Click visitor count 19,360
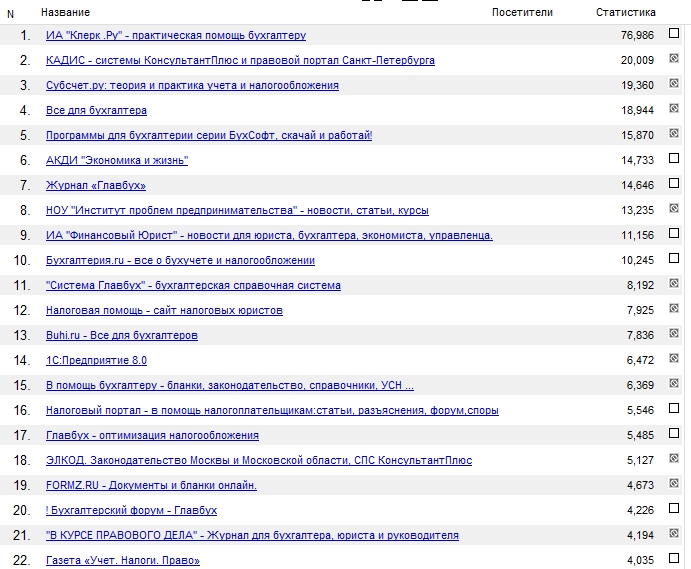The width and height of the screenshot is (691, 569). [637, 86]
